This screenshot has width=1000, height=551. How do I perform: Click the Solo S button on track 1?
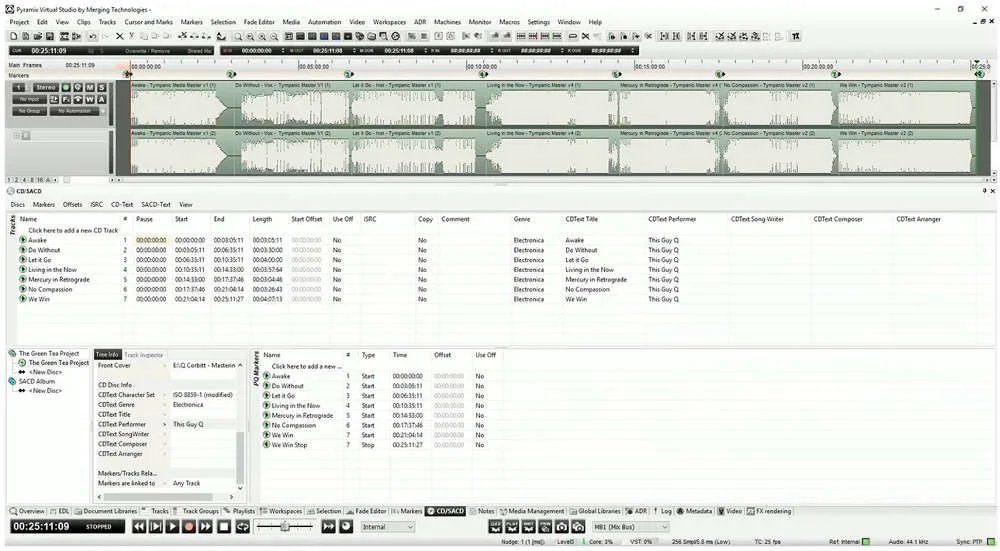pos(101,87)
